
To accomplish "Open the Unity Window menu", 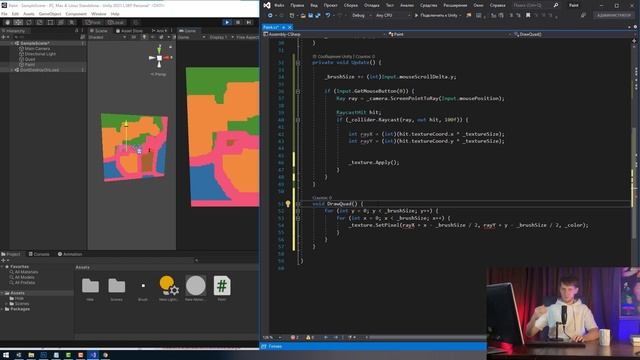I will pyautogui.click(x=98, y=14).
